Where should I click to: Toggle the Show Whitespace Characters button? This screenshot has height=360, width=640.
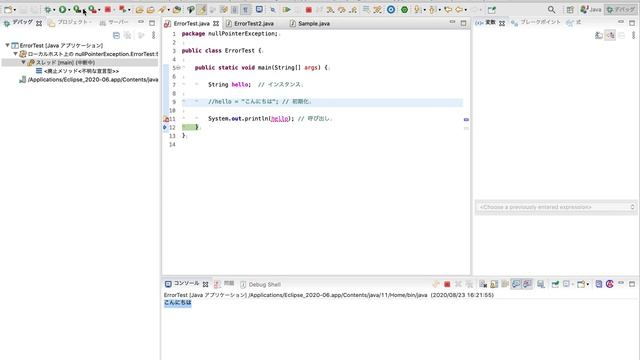(245, 9)
